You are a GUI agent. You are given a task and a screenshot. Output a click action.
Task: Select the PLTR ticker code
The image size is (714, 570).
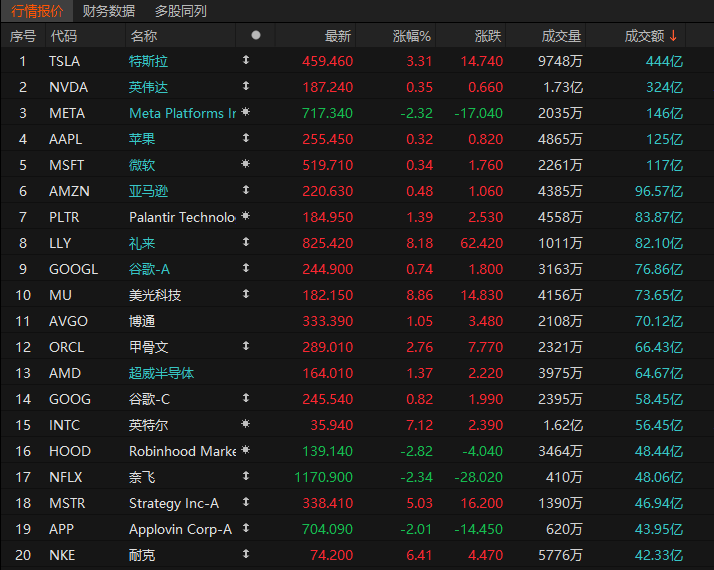tap(64, 217)
